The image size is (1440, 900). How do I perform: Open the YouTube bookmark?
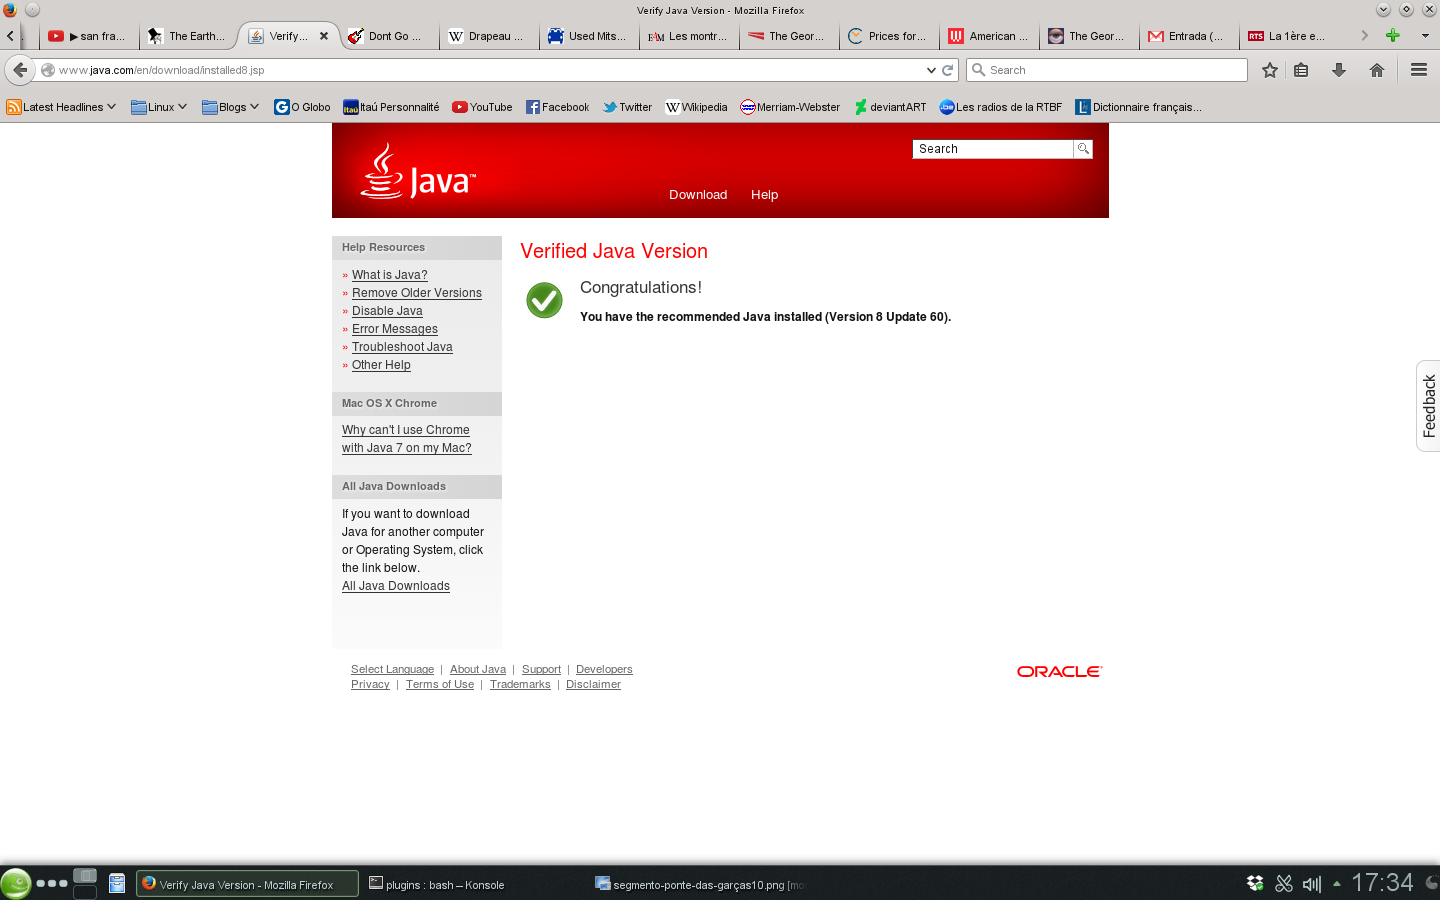[482, 107]
